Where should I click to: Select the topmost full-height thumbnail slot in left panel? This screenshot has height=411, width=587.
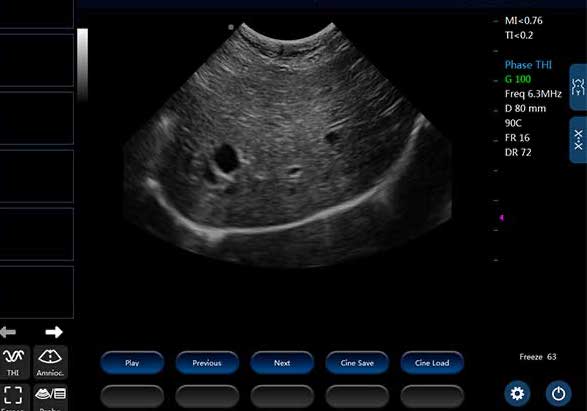tap(37, 60)
